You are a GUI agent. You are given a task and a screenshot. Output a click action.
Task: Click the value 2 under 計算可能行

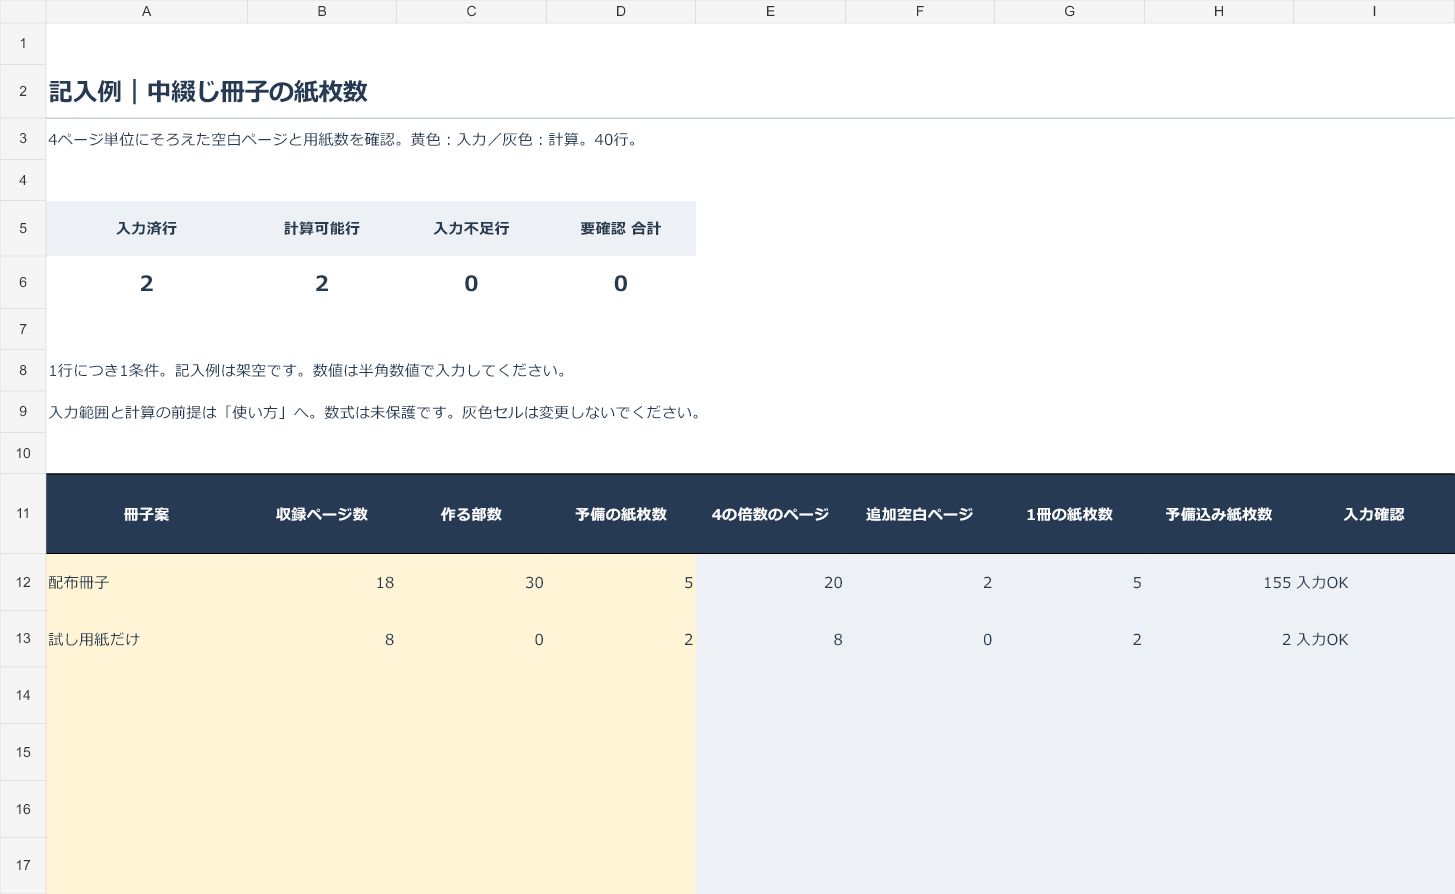pos(322,284)
